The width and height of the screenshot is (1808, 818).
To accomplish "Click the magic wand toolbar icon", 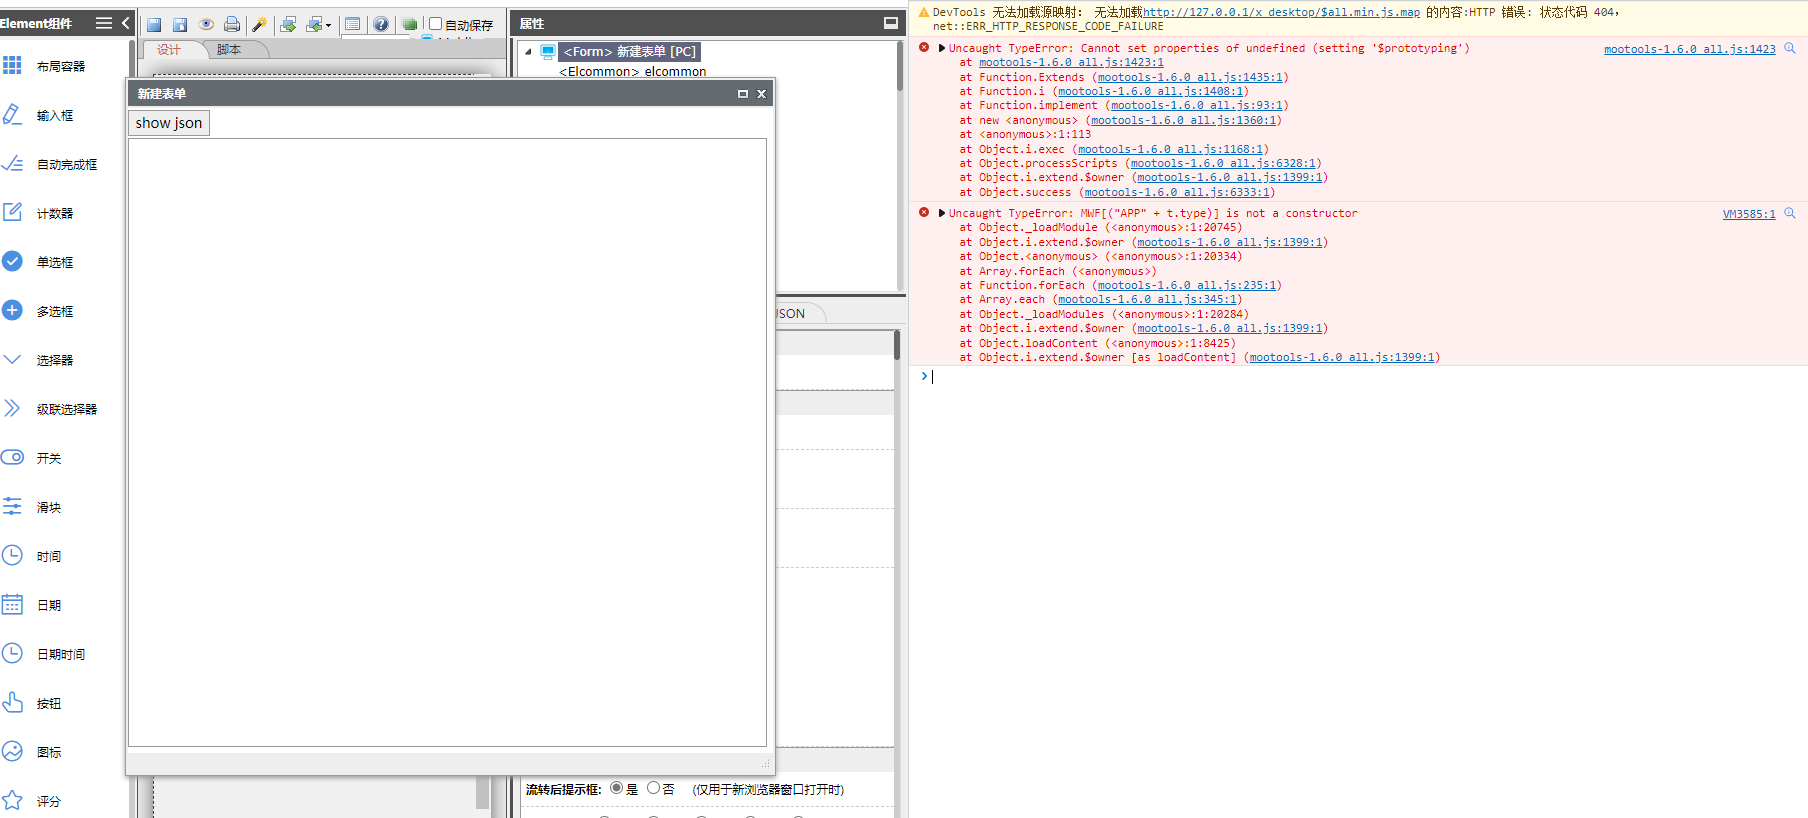I will tap(259, 24).
